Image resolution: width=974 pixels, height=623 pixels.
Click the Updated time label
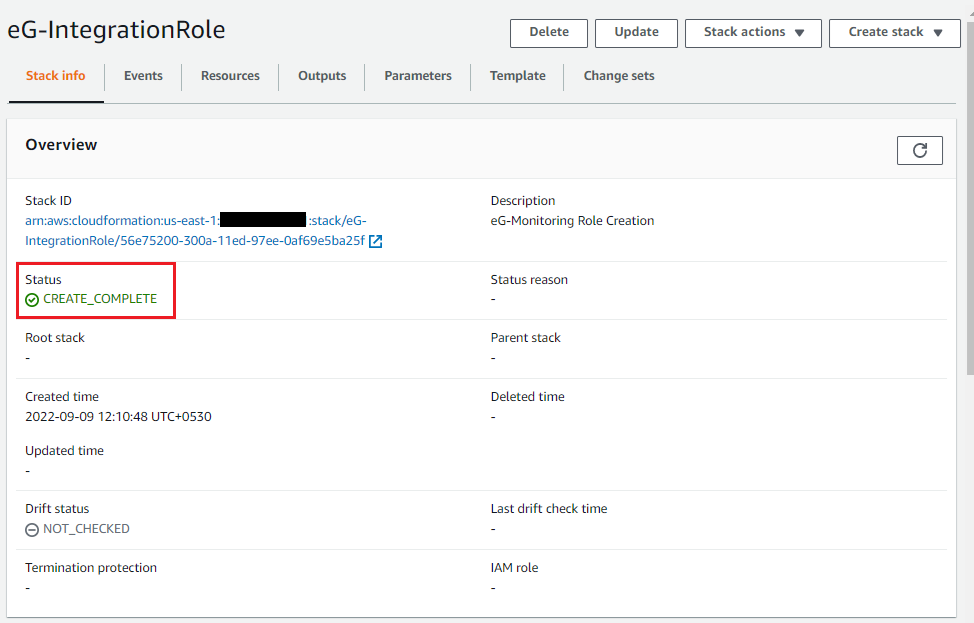point(64,451)
